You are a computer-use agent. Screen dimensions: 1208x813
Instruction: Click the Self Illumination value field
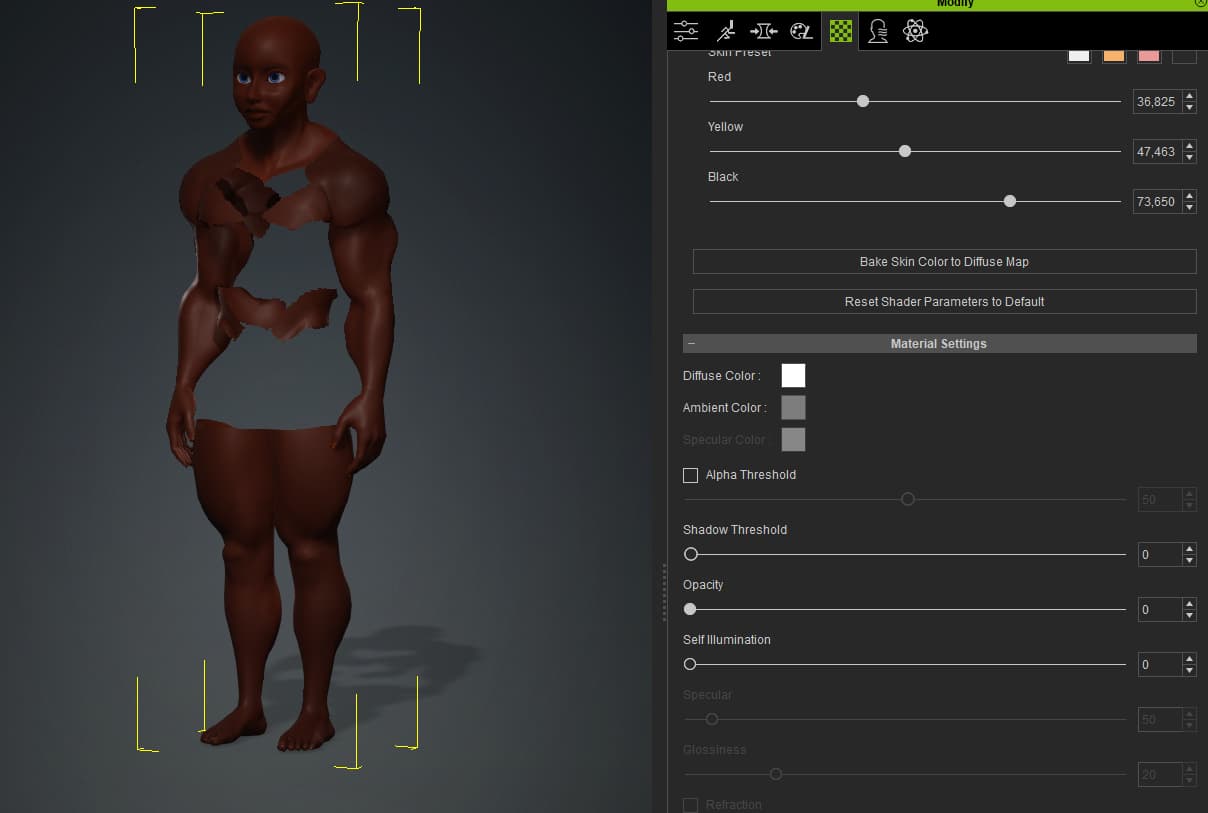coord(1160,664)
